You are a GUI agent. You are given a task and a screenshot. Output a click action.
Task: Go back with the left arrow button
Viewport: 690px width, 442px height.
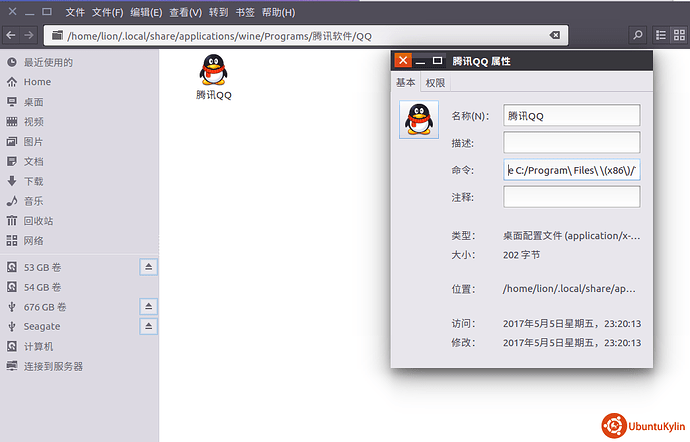(x=11, y=35)
